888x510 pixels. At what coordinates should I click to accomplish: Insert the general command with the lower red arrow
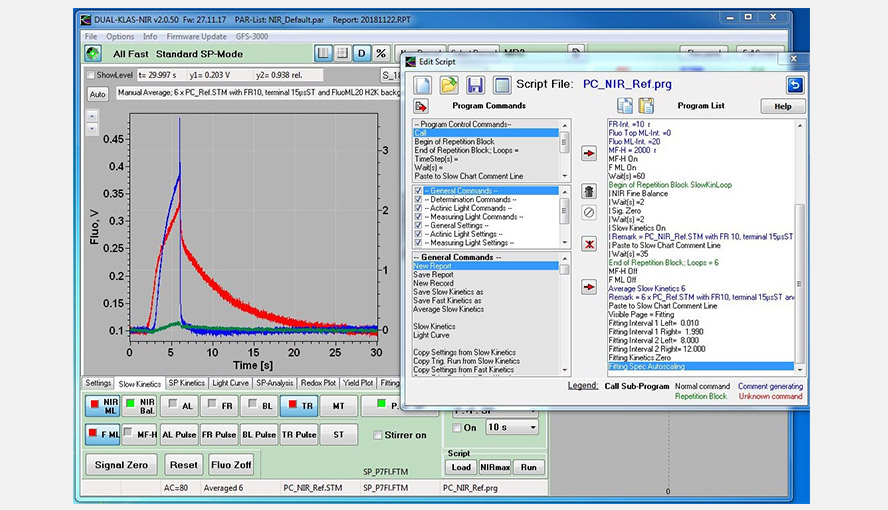(x=589, y=287)
